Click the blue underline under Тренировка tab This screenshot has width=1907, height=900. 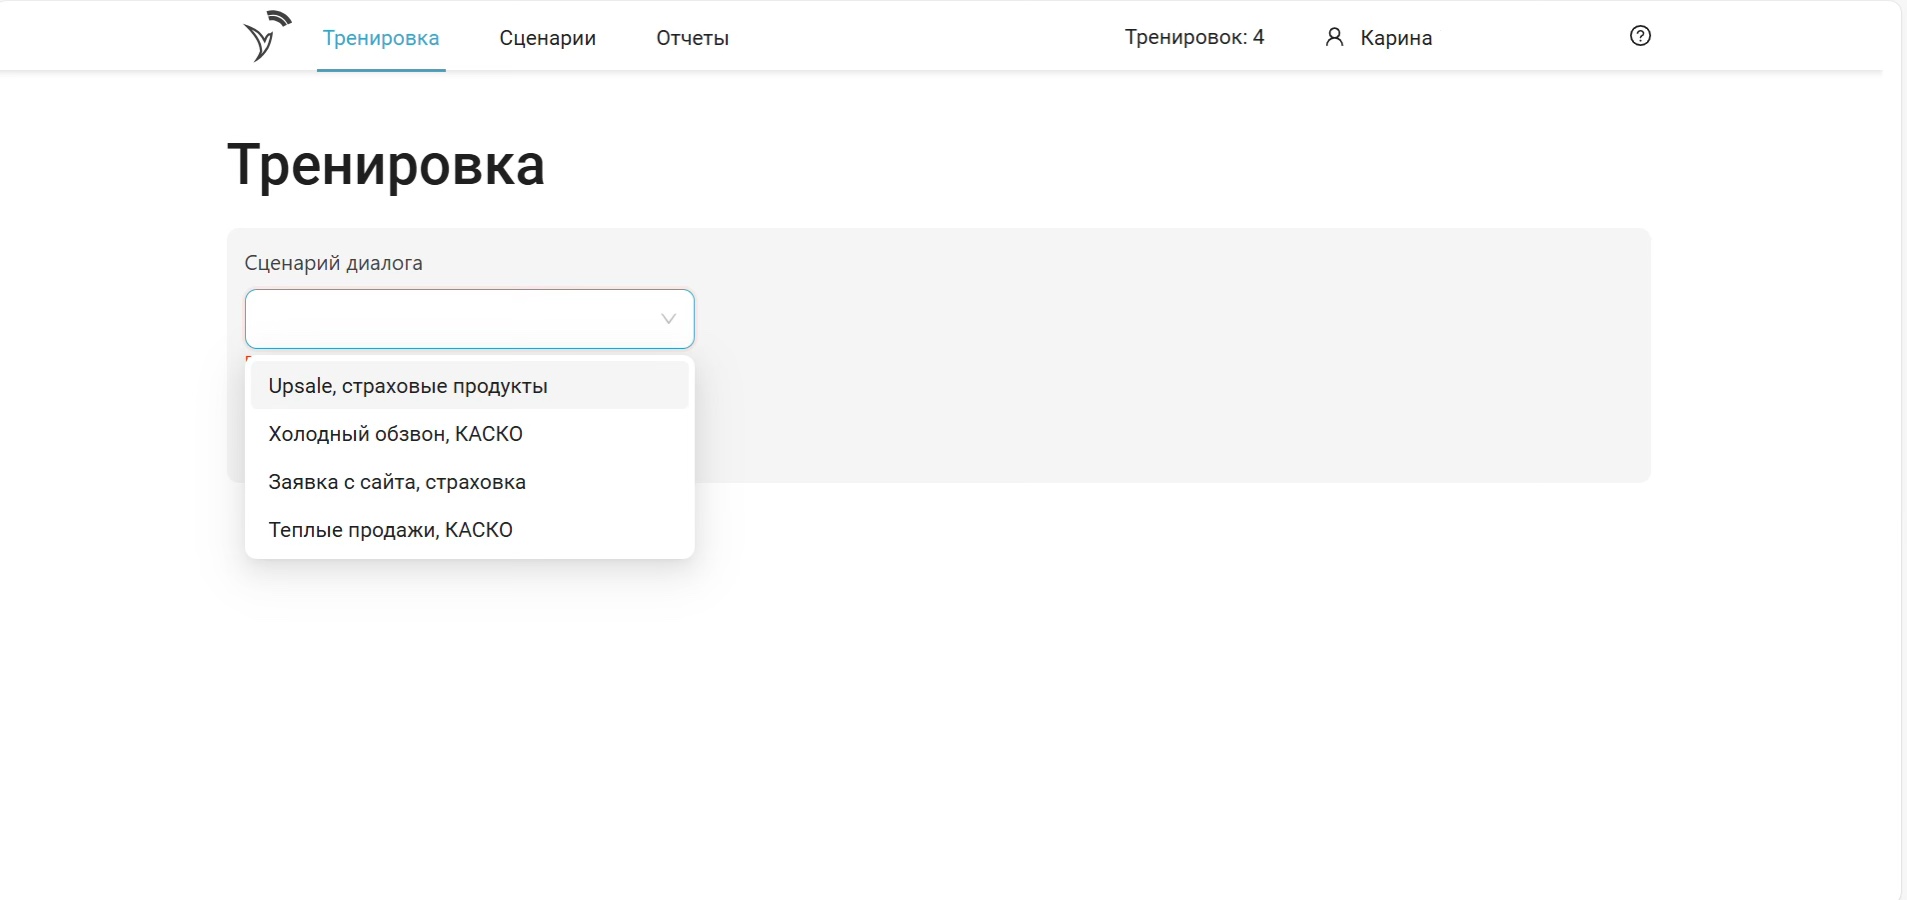381,70
